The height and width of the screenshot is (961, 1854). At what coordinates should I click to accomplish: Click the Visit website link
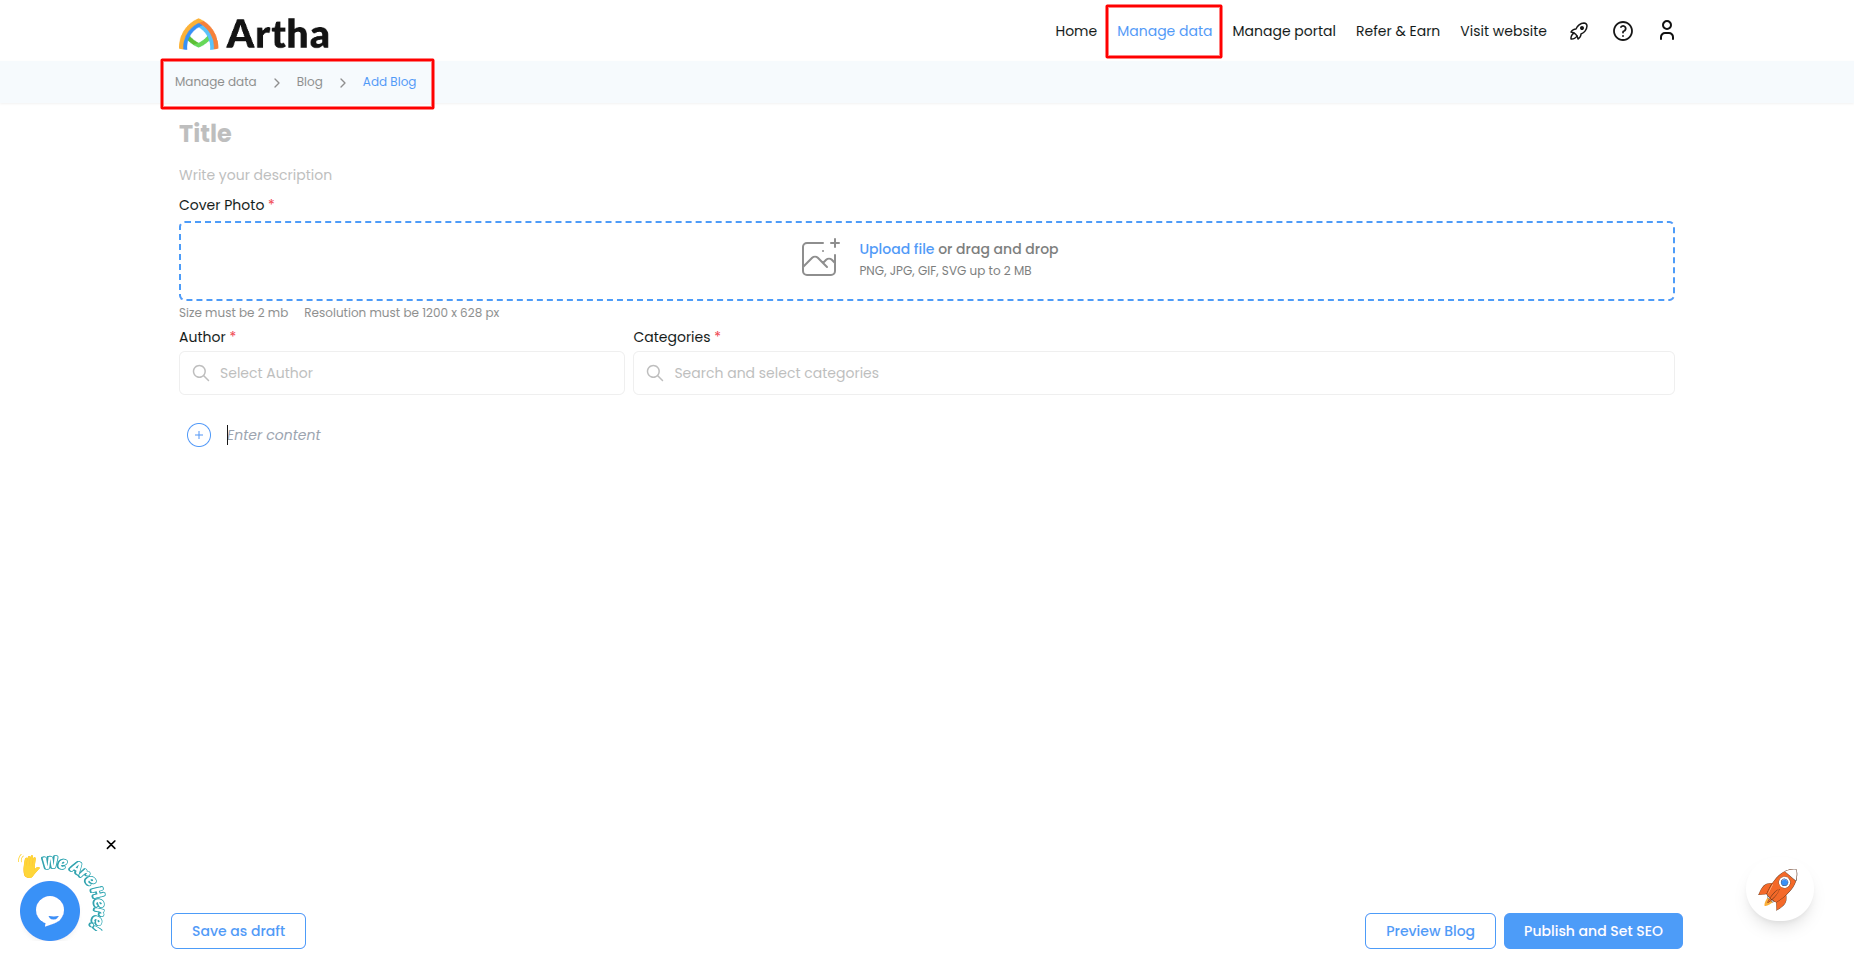tap(1502, 31)
